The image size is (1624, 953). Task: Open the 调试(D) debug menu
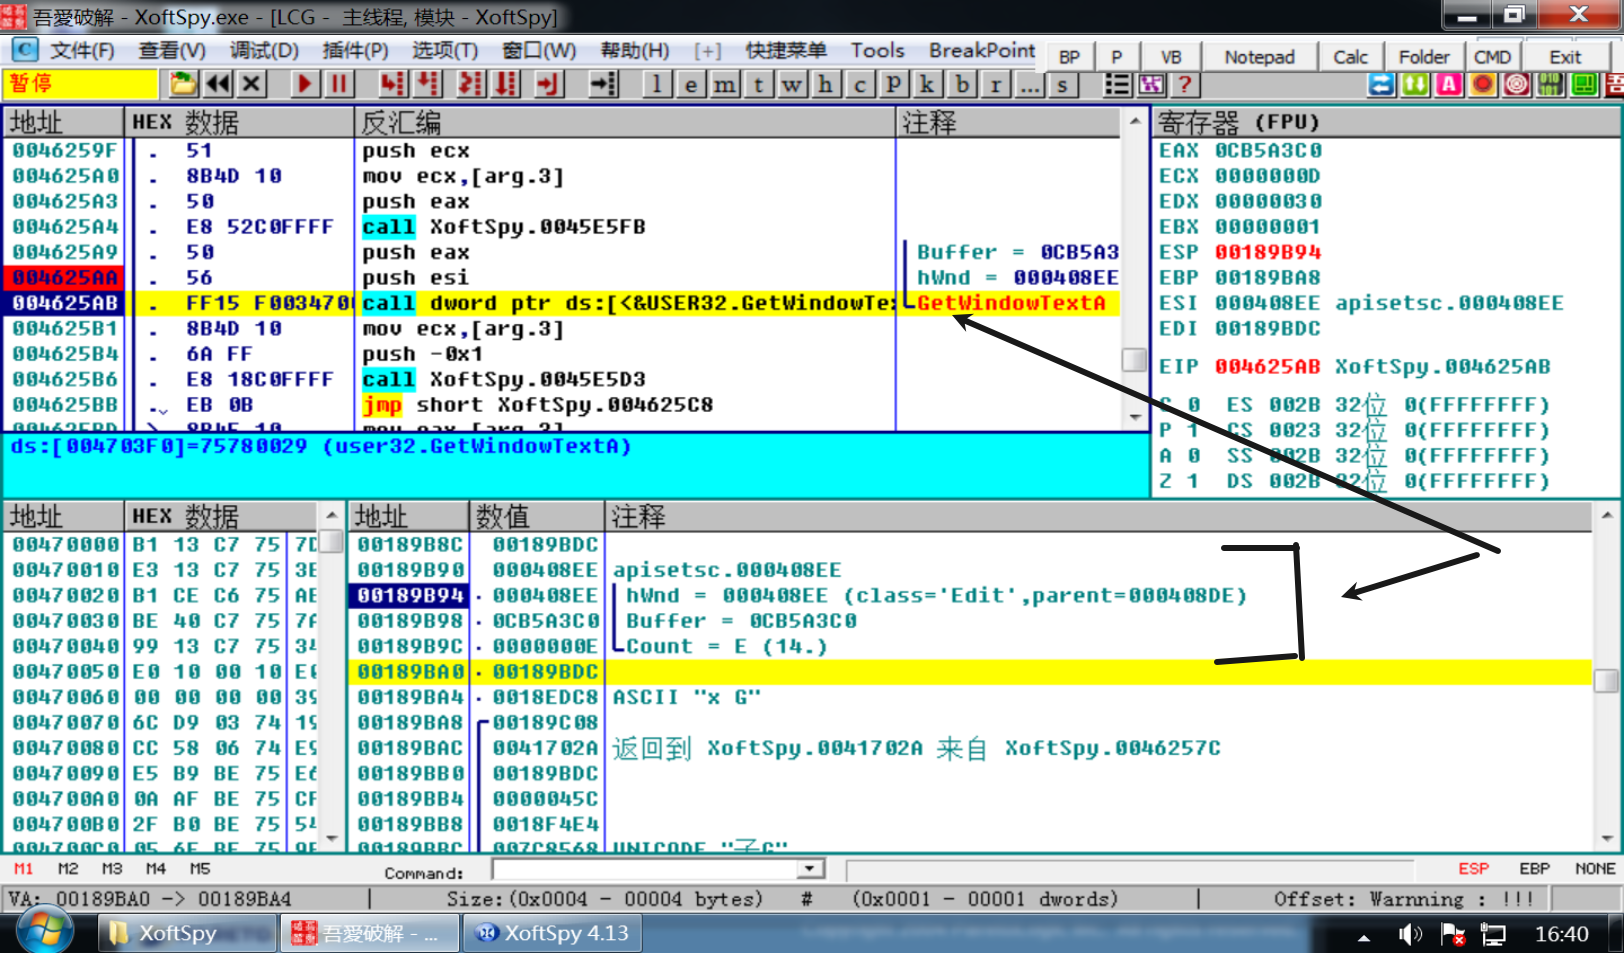264,51
